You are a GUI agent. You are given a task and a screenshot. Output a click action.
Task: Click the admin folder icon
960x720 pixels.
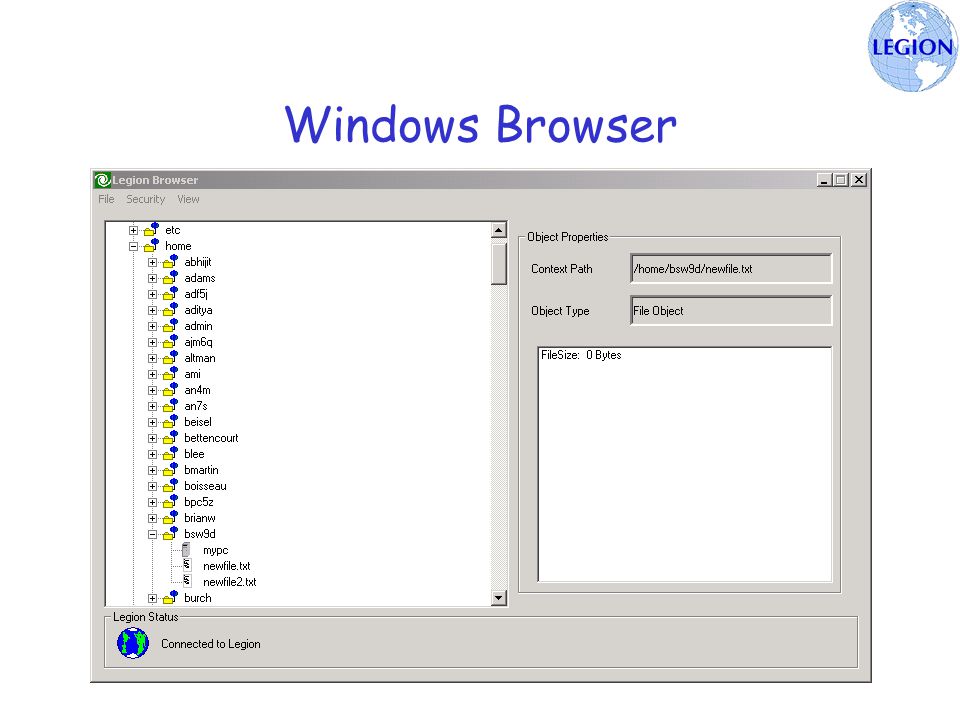[x=170, y=326]
